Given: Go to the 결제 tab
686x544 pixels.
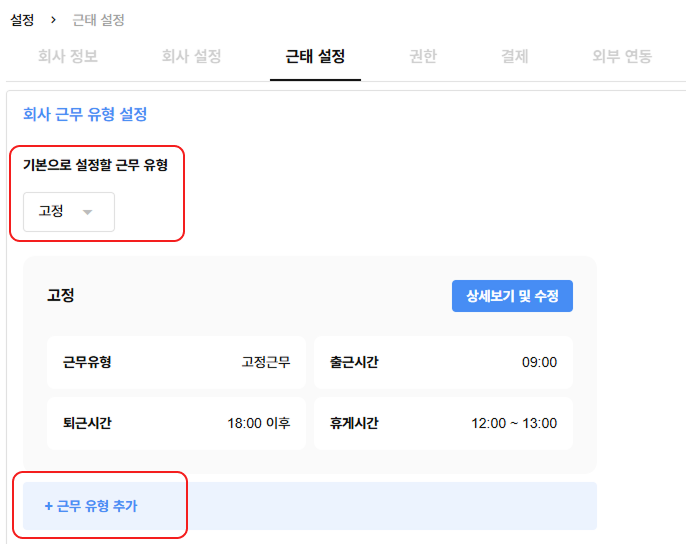Looking at the screenshot, I should coord(514,56).
